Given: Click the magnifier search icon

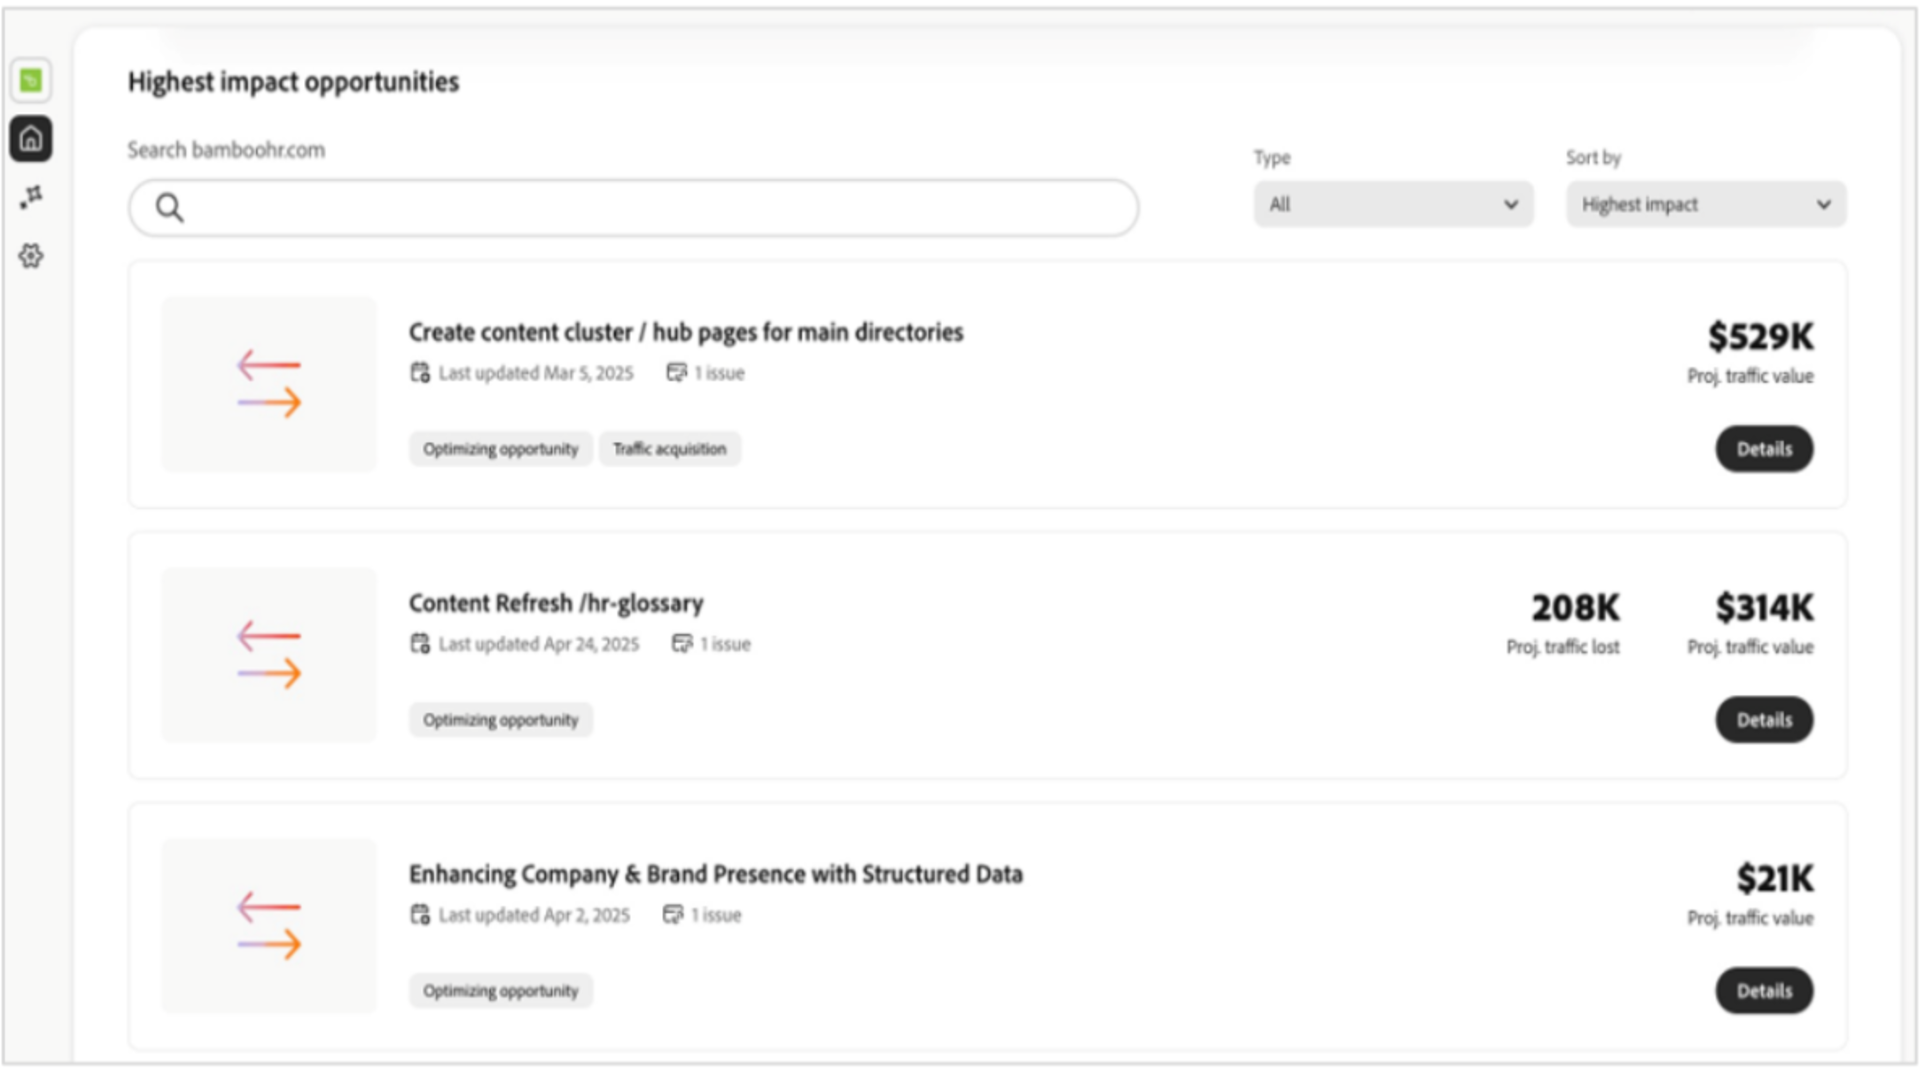Looking at the screenshot, I should click(169, 207).
